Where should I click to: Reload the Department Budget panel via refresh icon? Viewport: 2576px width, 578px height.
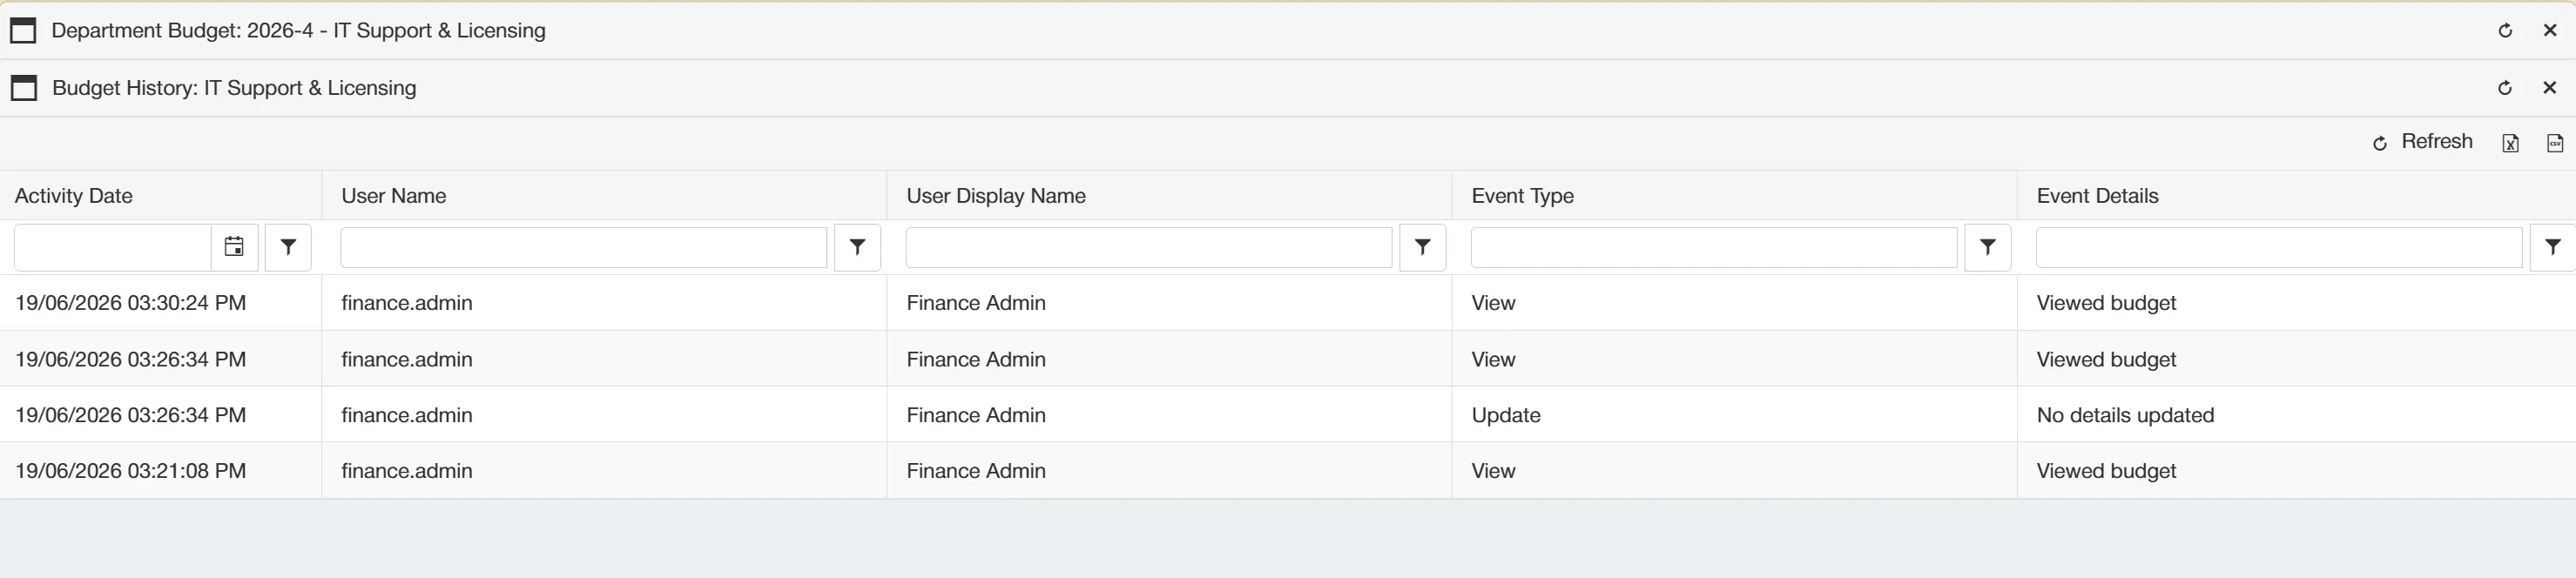pos(2505,31)
